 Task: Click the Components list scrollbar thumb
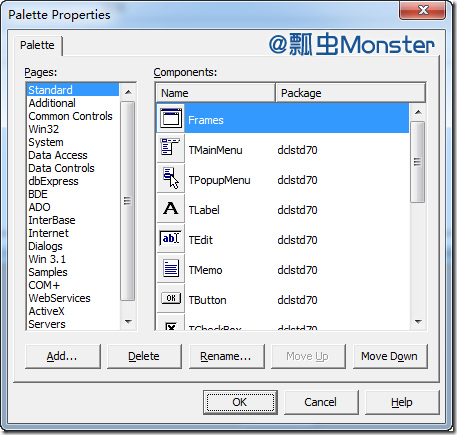(417, 162)
